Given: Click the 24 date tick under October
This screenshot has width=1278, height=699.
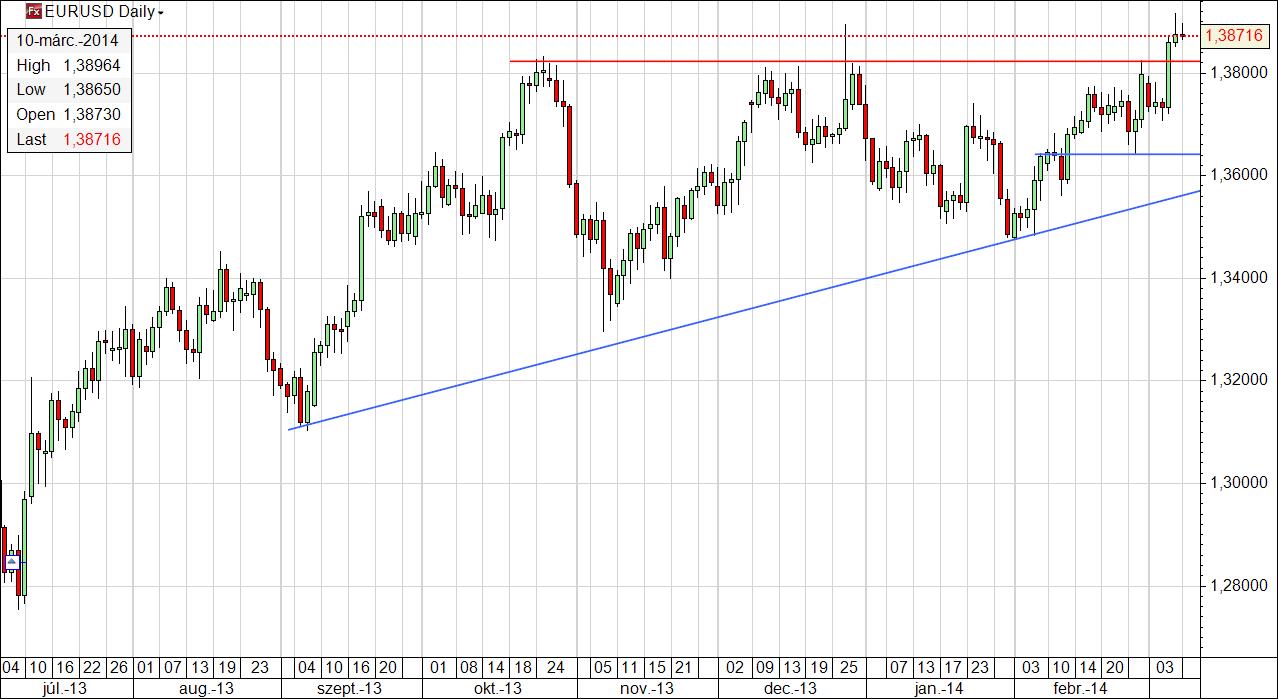Looking at the screenshot, I should (555, 667).
